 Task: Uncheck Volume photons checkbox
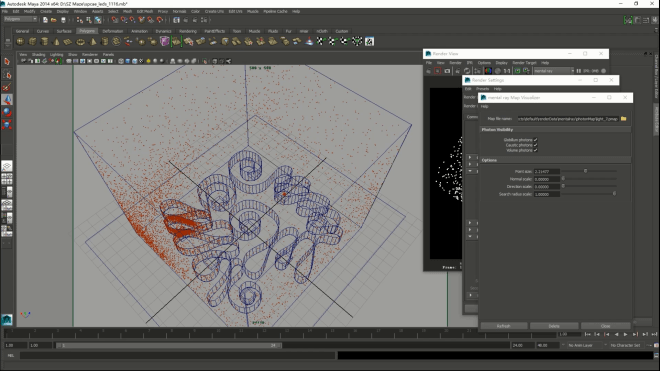(535, 150)
